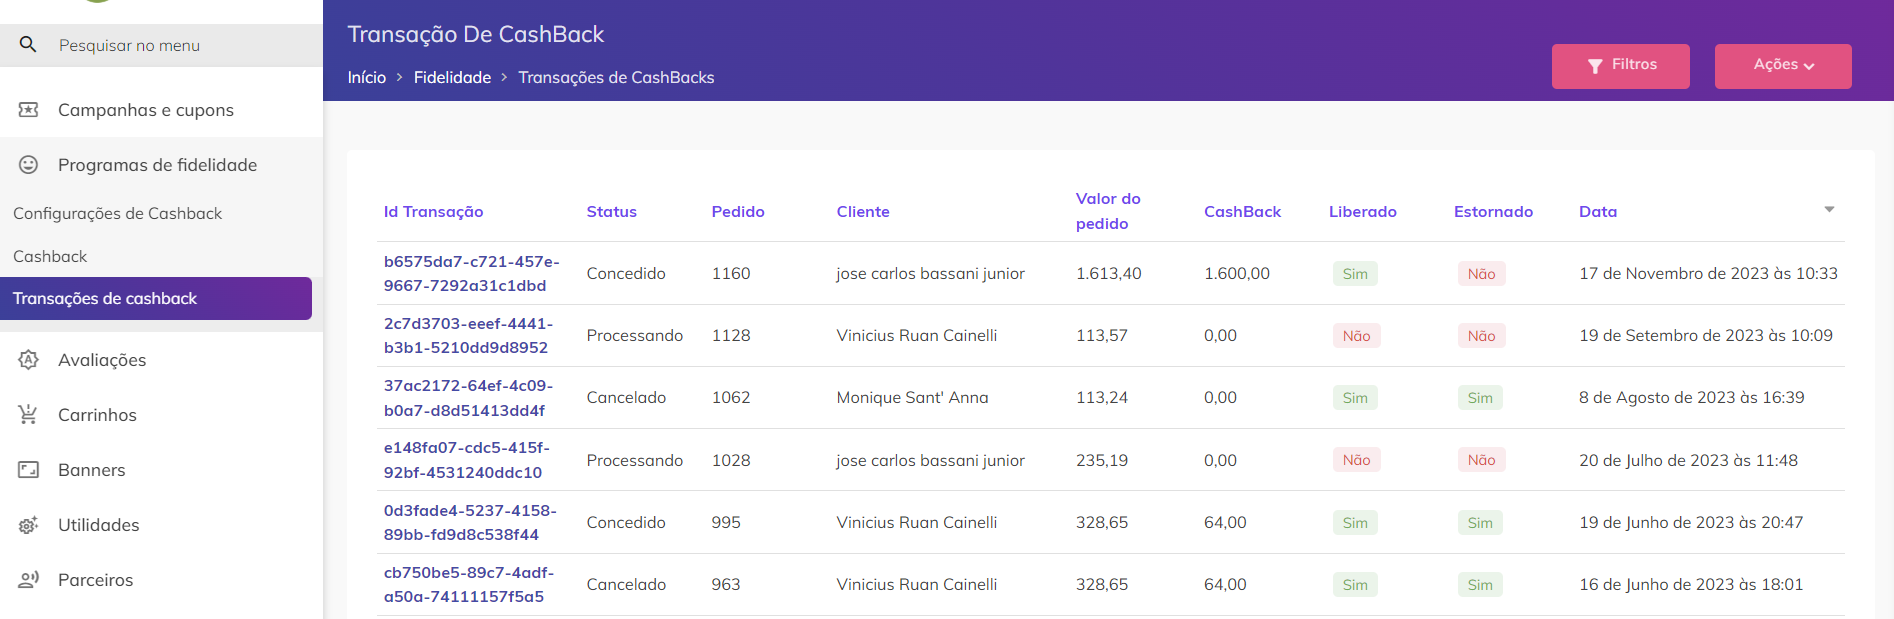The height and width of the screenshot is (619, 1894).
Task: Click the Carrinhos cart icon
Action: (x=28, y=415)
